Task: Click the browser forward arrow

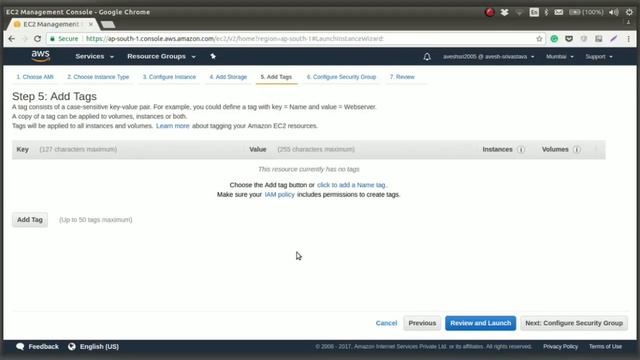Action: click(x=24, y=39)
